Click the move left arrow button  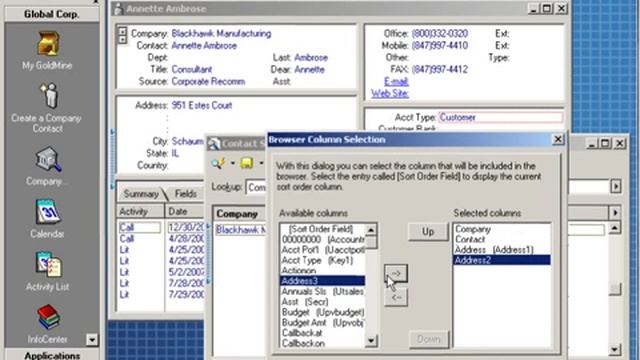[396, 298]
